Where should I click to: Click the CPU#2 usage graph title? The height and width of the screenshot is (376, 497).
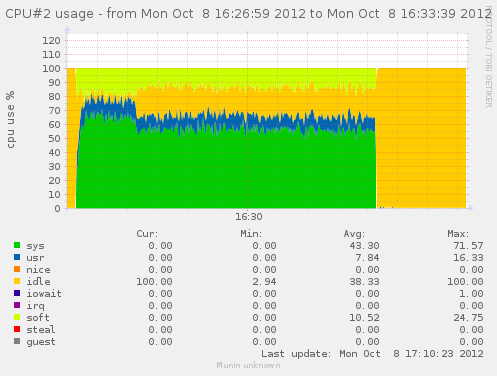click(x=248, y=14)
